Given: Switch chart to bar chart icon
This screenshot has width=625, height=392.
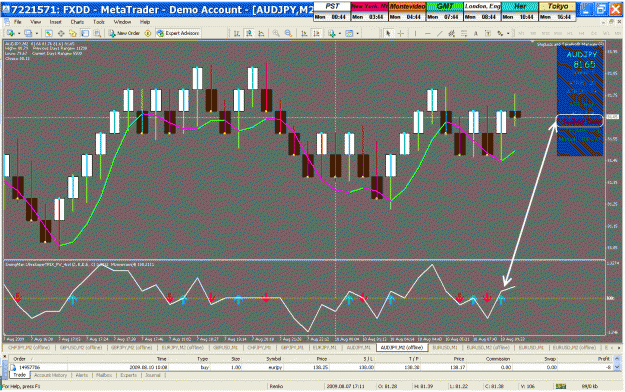Looking at the screenshot, I should (x=236, y=33).
